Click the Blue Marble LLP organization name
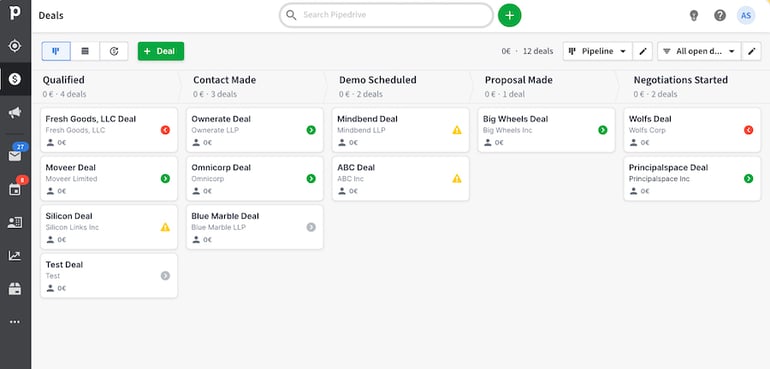The width and height of the screenshot is (770, 369). click(219, 227)
